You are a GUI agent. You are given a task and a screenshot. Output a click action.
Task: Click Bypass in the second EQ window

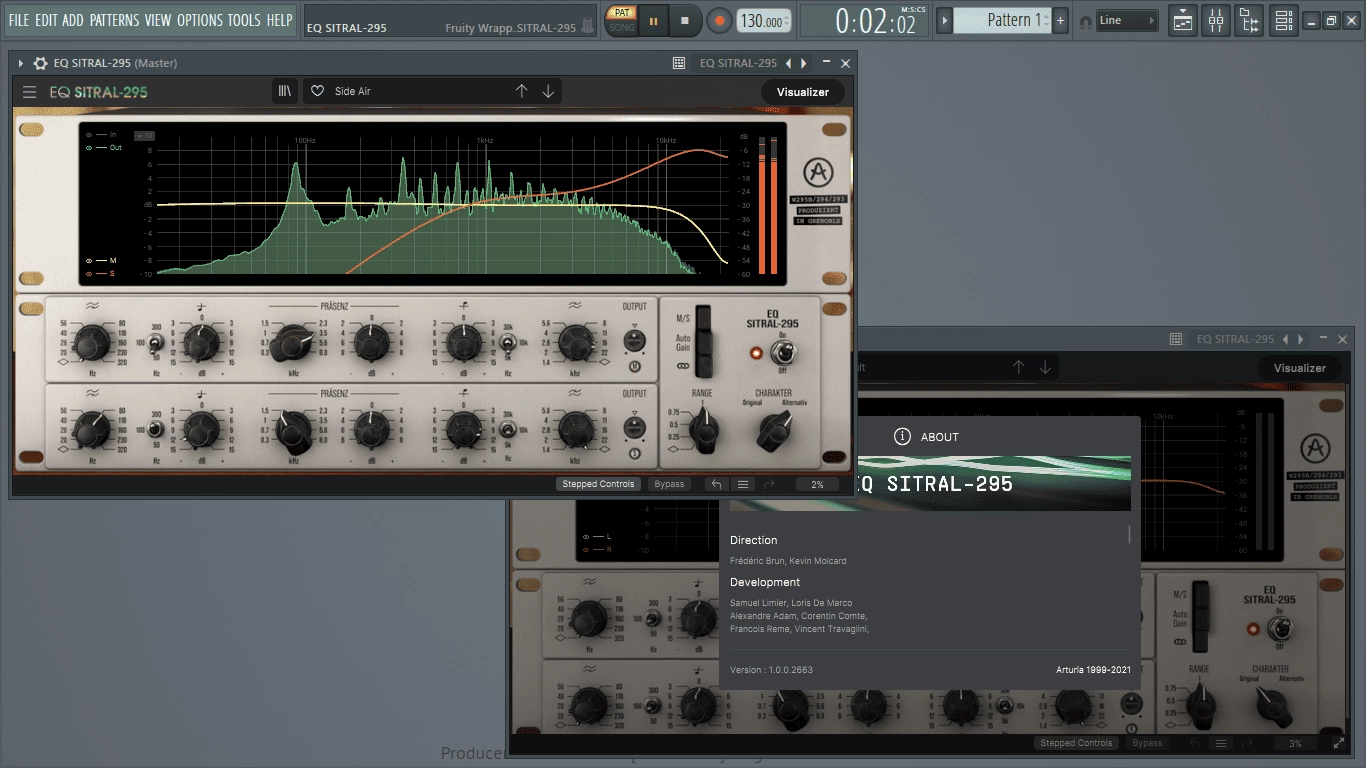pyautogui.click(x=1147, y=743)
